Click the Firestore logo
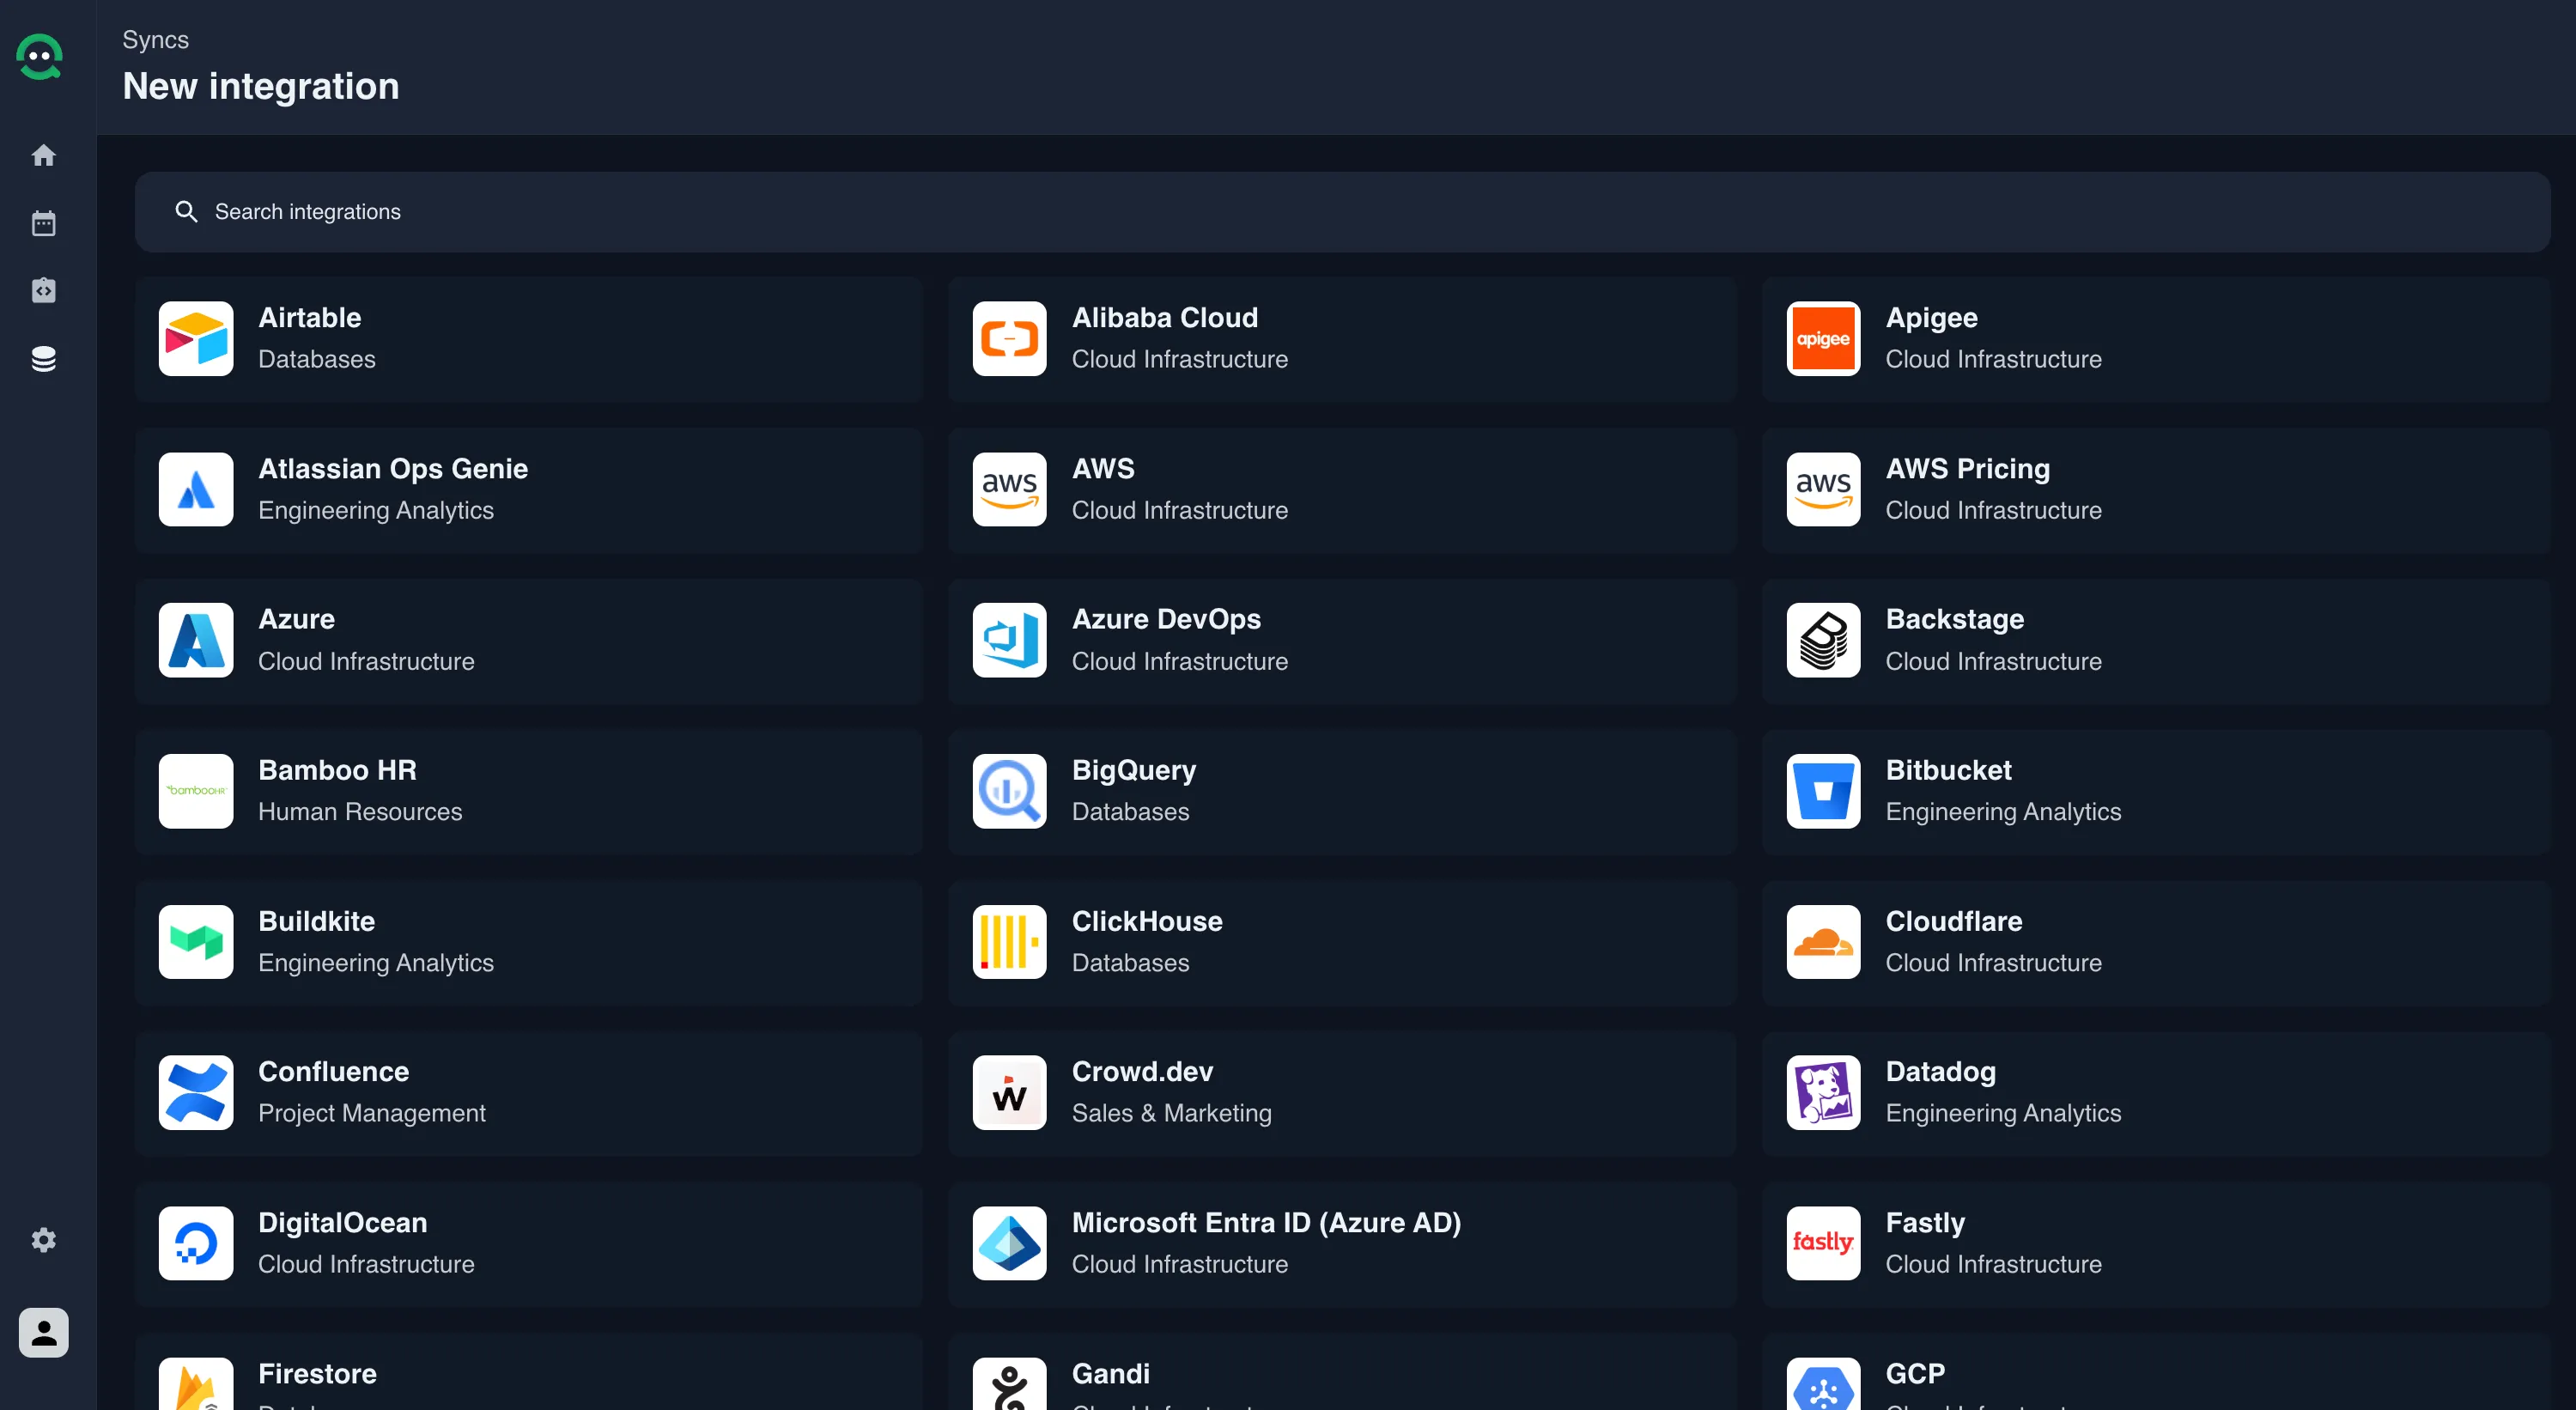2576x1410 pixels. [x=196, y=1384]
